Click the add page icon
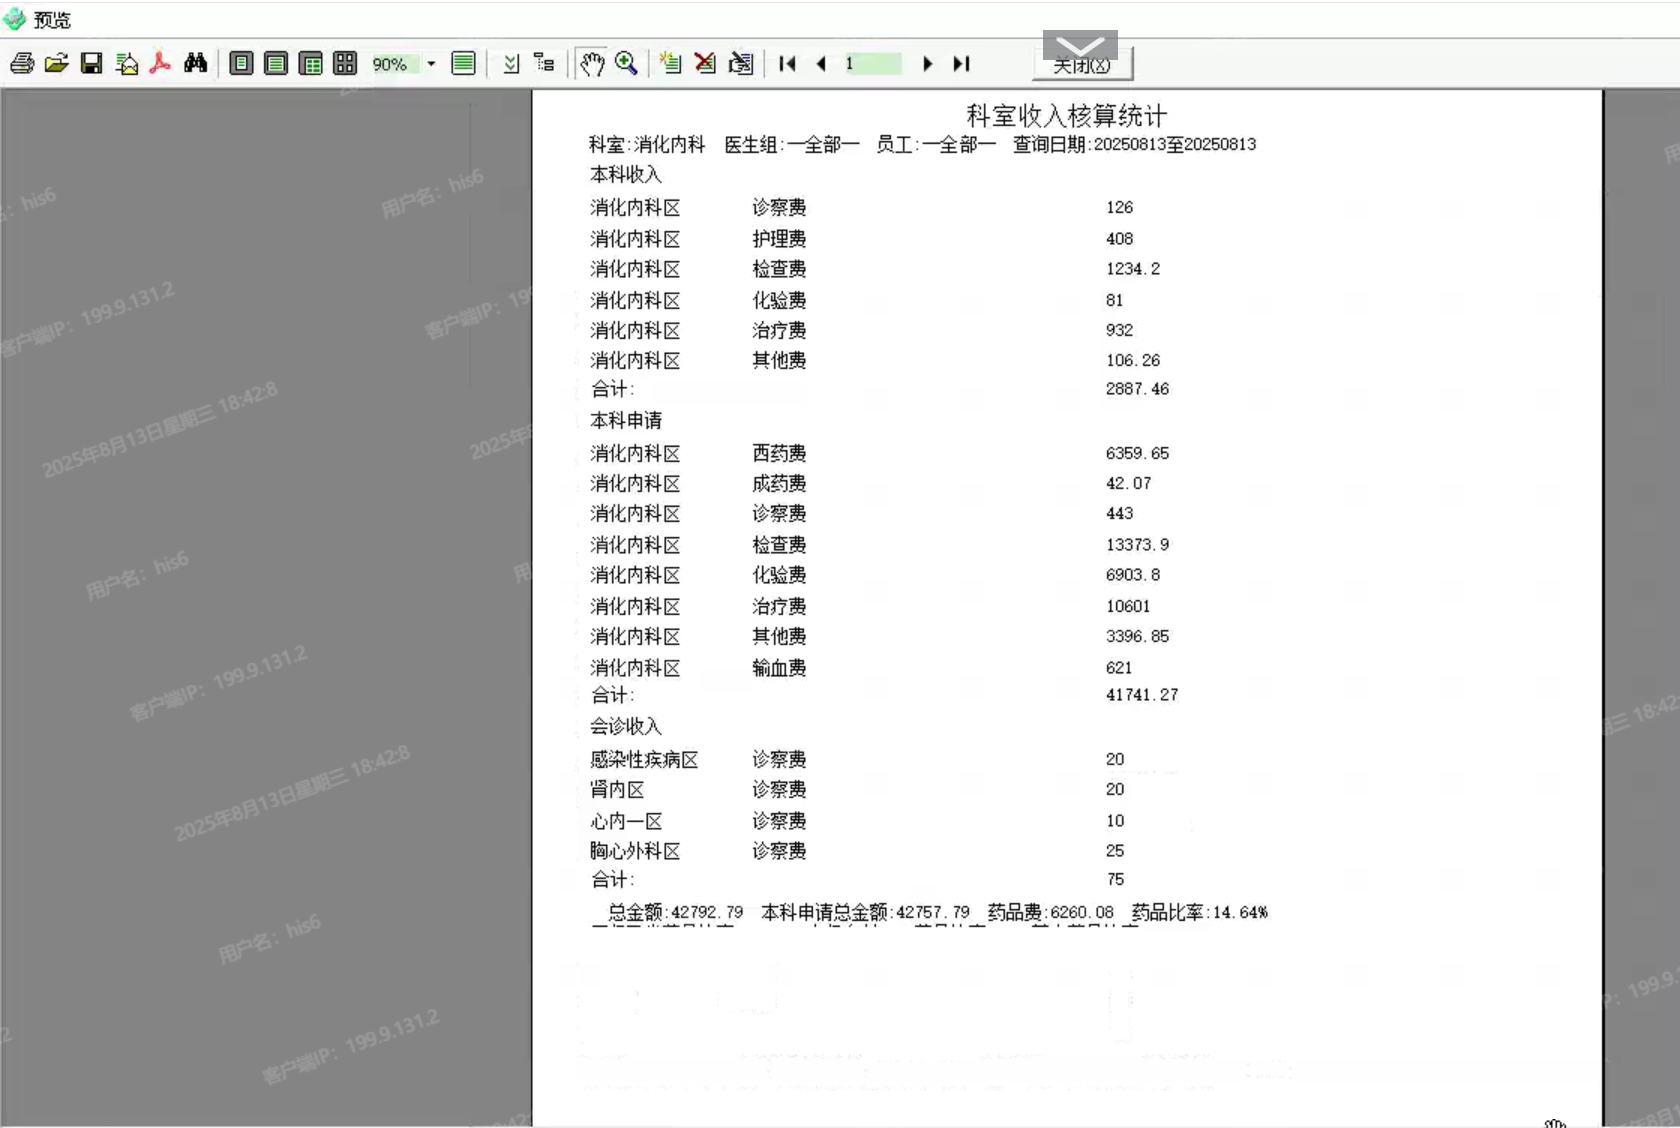Viewport: 1680px width, 1128px height. 670,64
